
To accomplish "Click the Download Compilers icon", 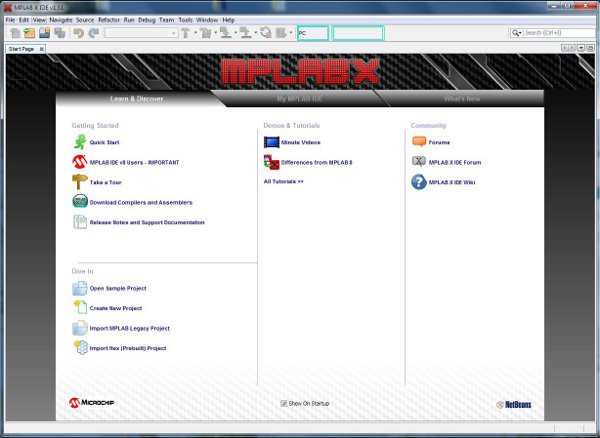I will pyautogui.click(x=80, y=202).
